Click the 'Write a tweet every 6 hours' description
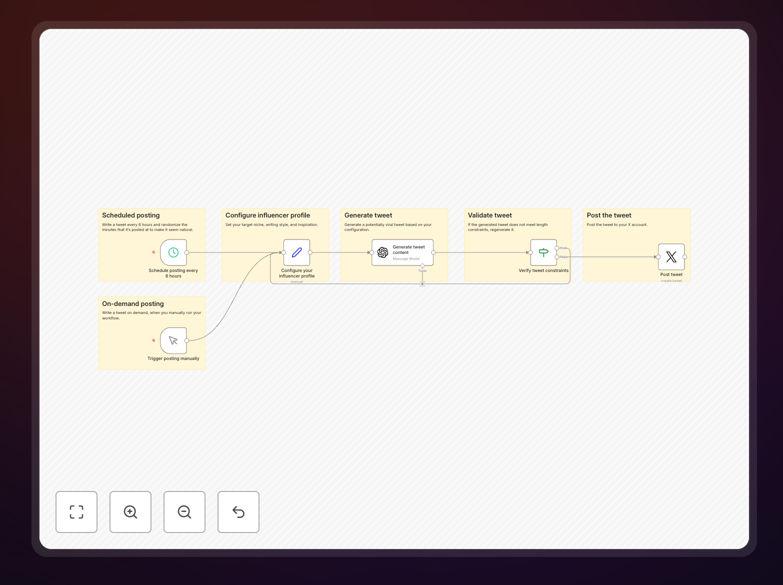The height and width of the screenshot is (585, 783). coord(147,227)
